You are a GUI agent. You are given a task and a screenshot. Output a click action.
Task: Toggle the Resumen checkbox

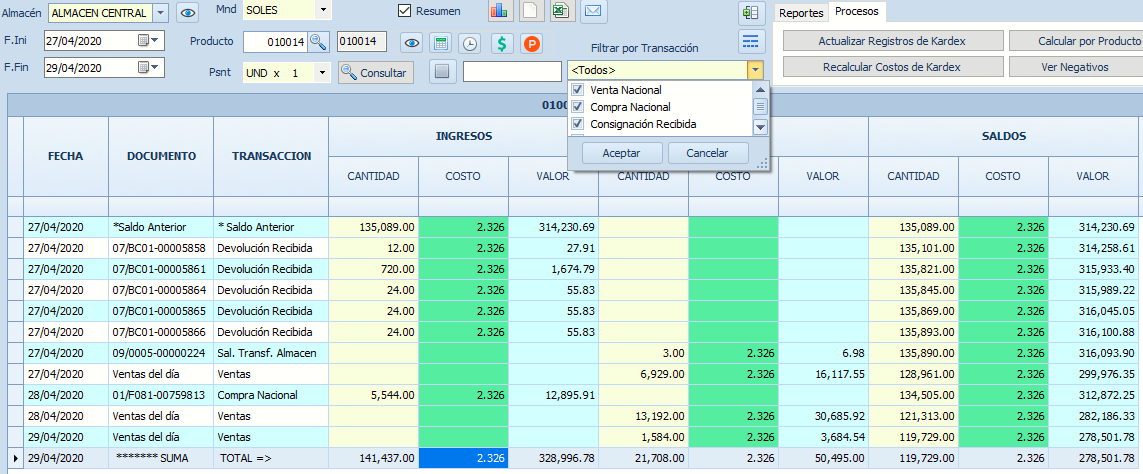pos(405,11)
